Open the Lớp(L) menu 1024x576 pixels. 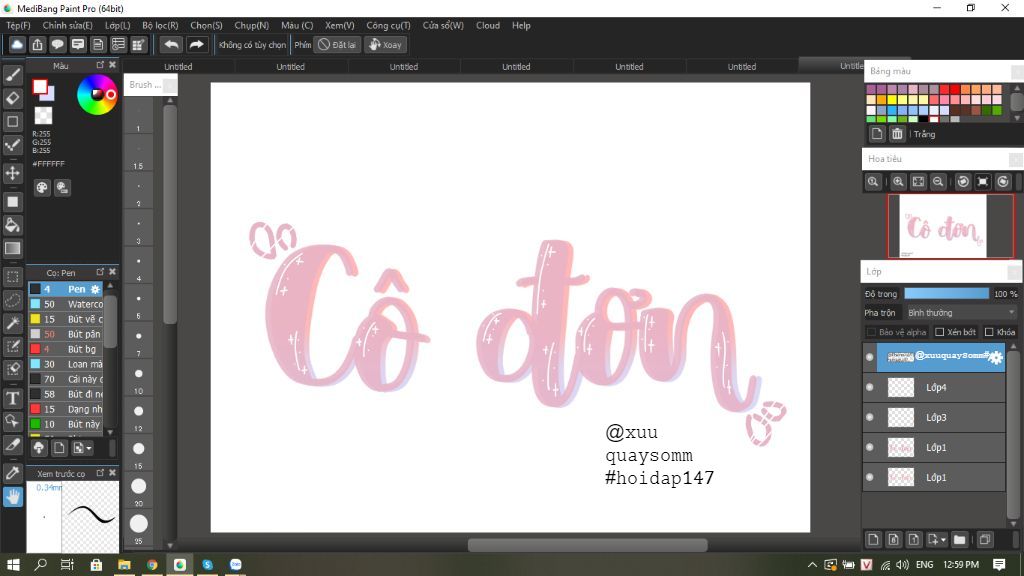tap(118, 25)
